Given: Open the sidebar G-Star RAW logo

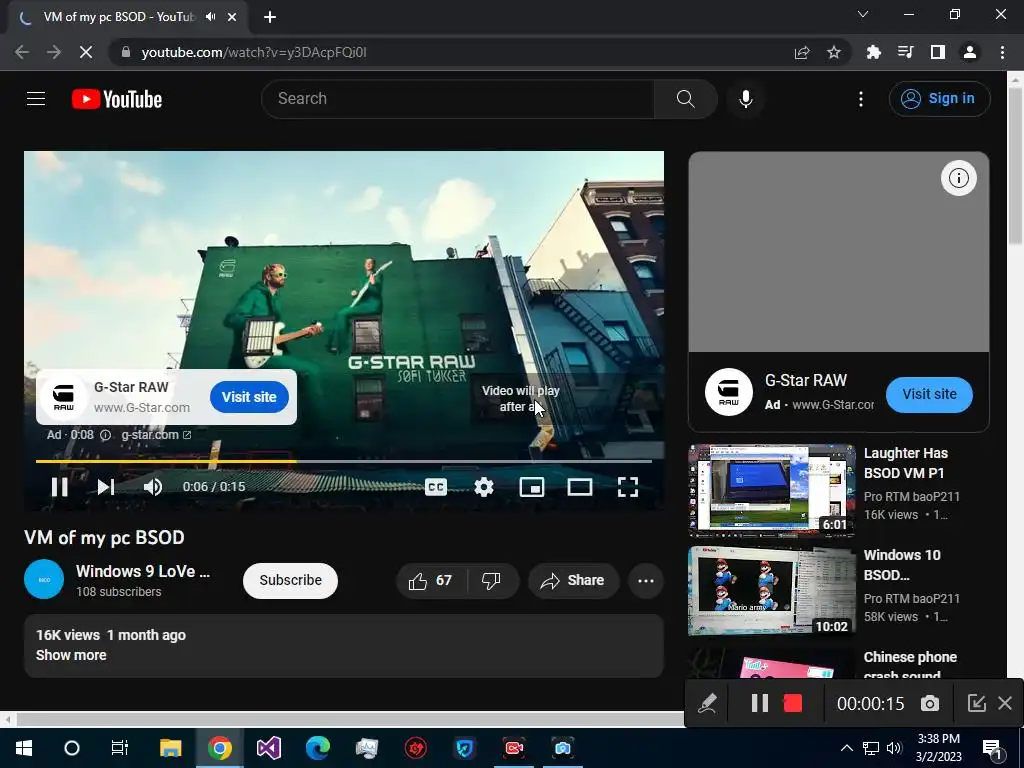Looking at the screenshot, I should [728, 392].
